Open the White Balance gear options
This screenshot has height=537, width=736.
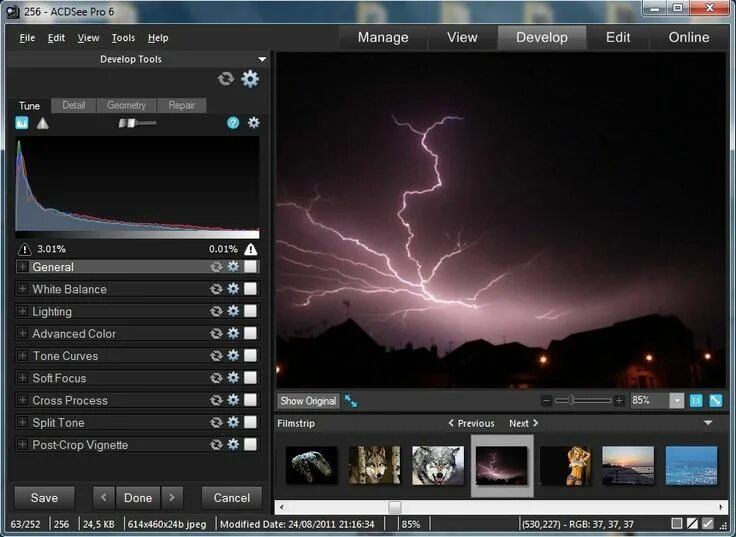[233, 289]
